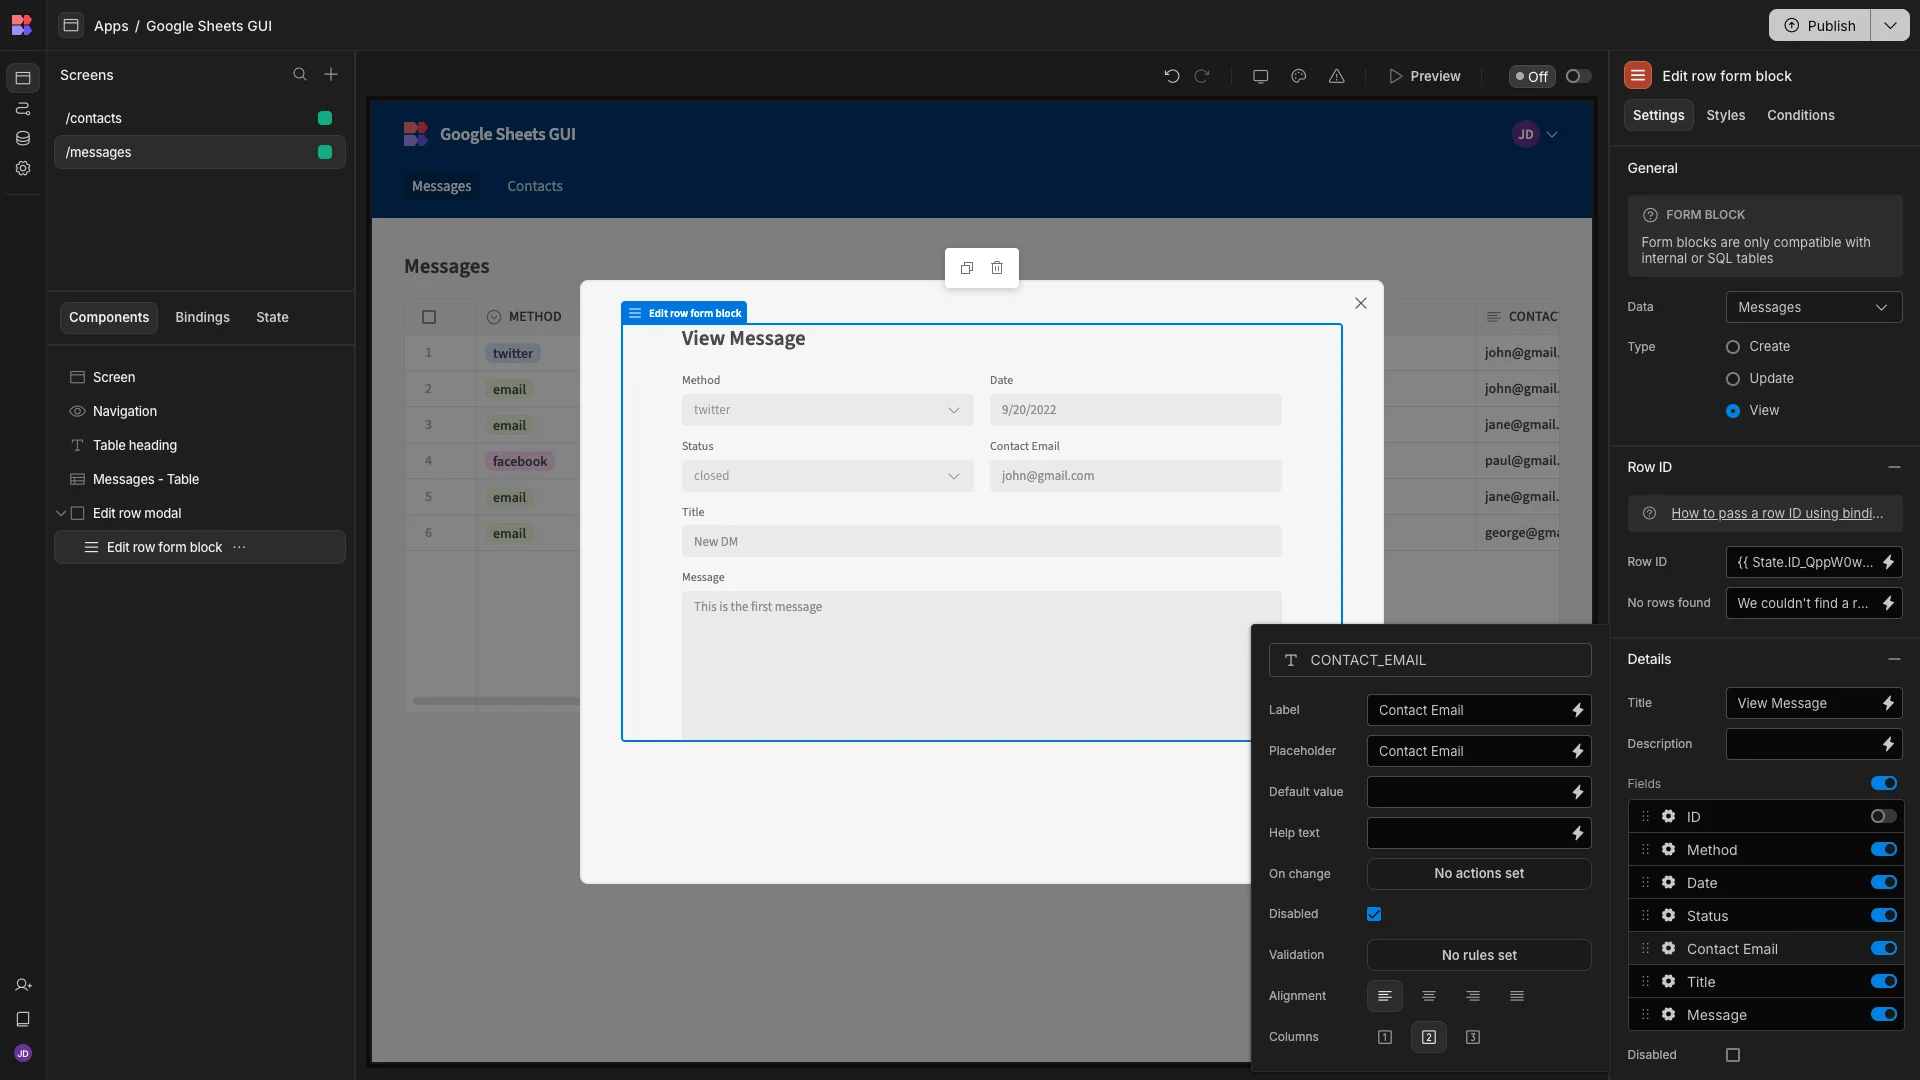Open the Publish dropdown arrow
This screenshot has height=1080, width=1920.
(x=1890, y=25)
